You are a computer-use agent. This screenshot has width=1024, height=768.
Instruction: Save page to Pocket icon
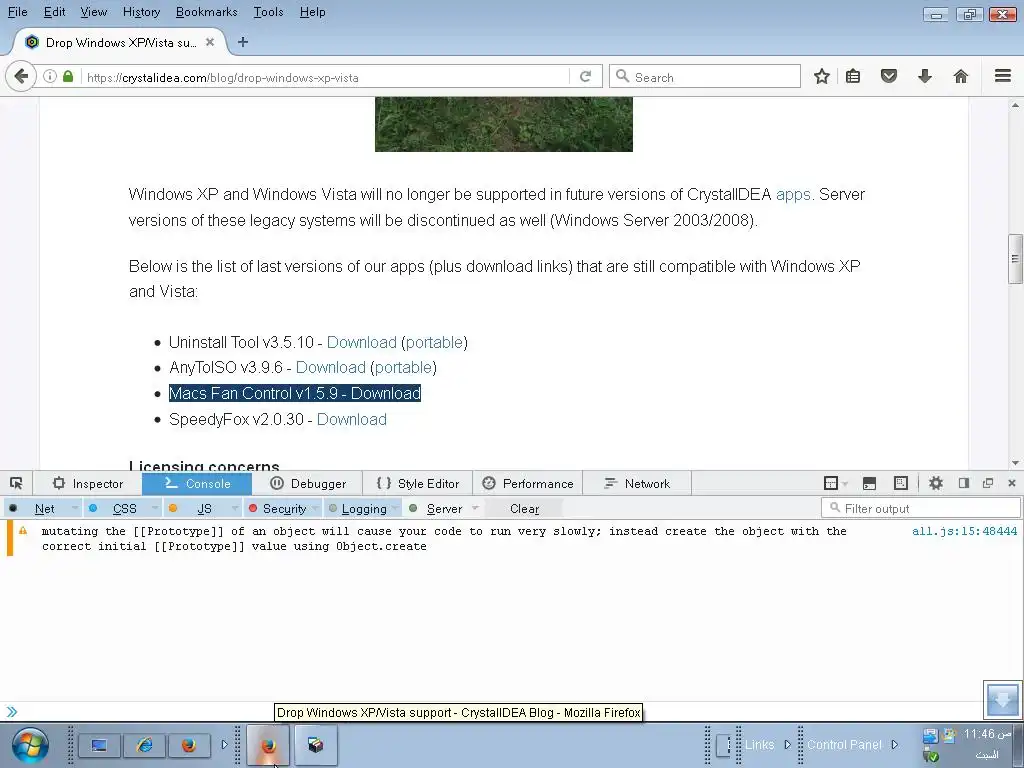(889, 76)
